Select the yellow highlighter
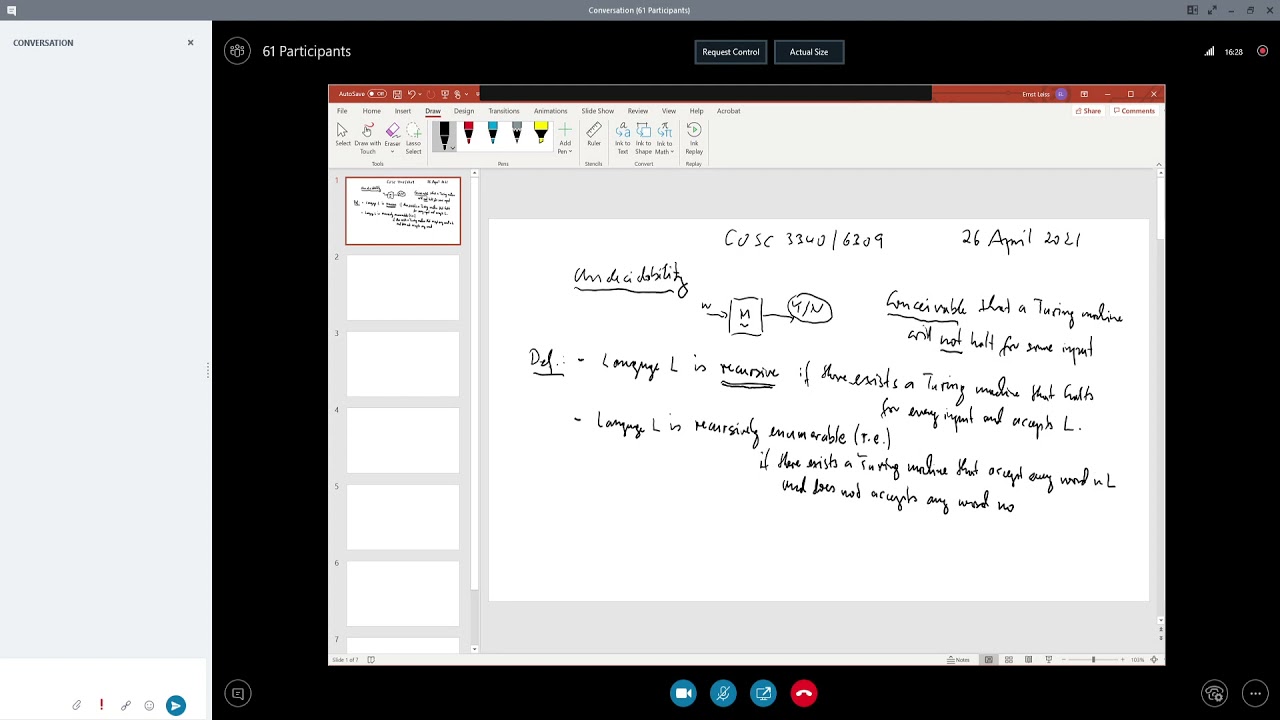This screenshot has height=720, width=1280. (x=541, y=134)
